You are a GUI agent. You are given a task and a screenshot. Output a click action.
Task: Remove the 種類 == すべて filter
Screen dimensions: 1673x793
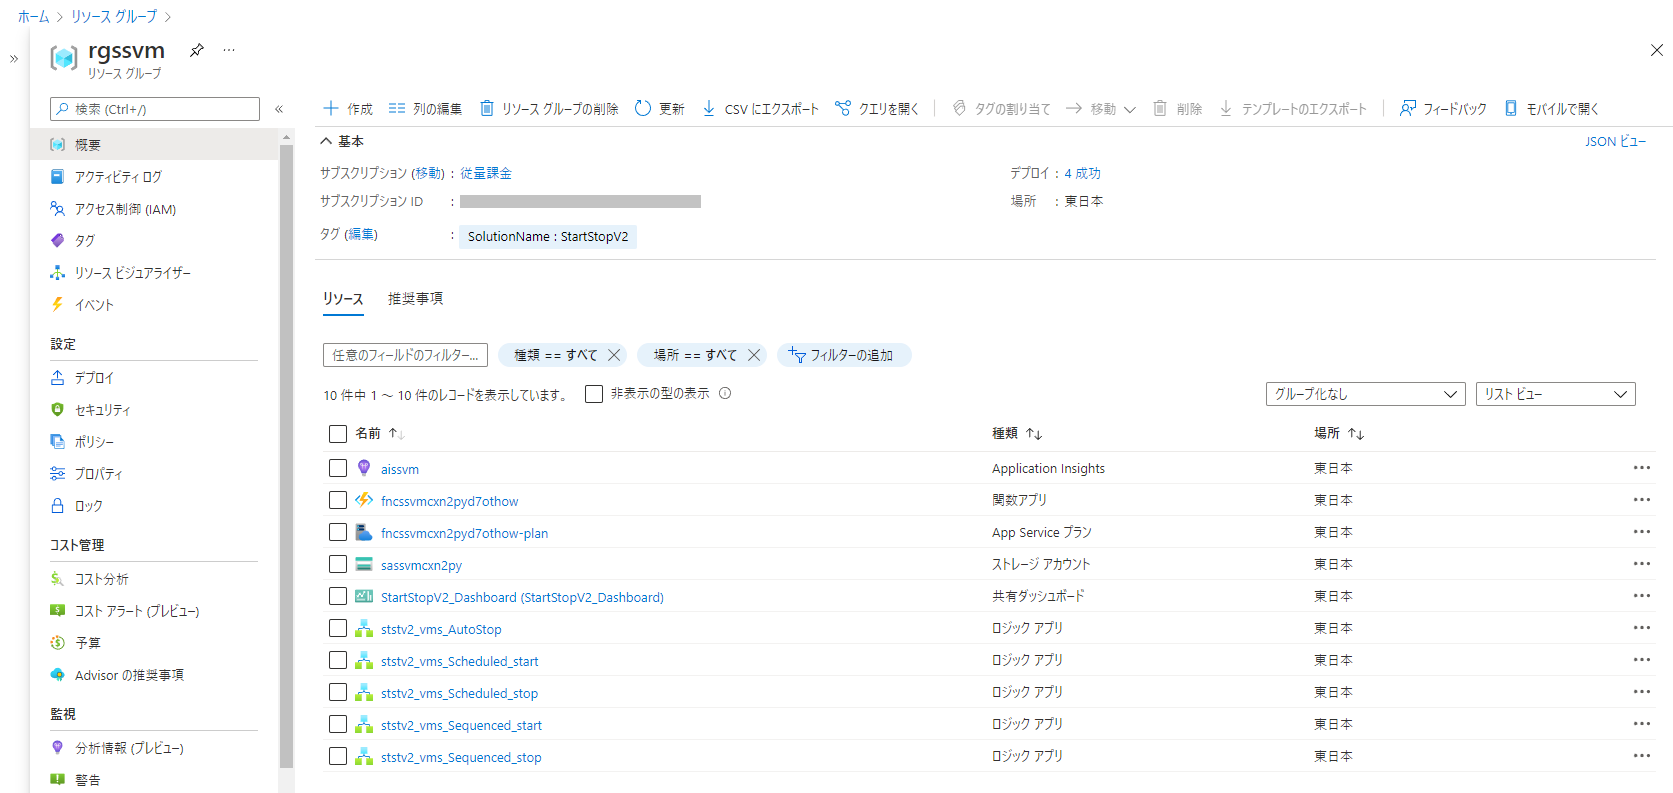click(614, 355)
